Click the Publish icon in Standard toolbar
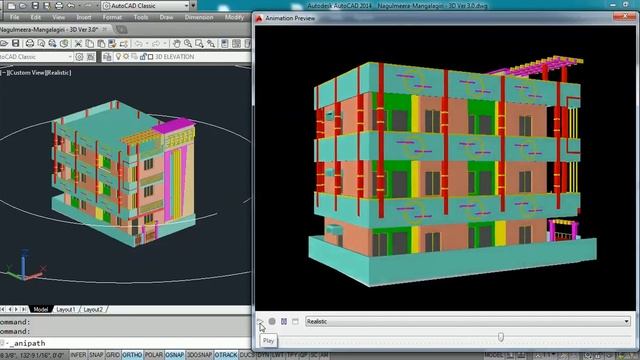The height and width of the screenshot is (360, 640). coord(52,43)
